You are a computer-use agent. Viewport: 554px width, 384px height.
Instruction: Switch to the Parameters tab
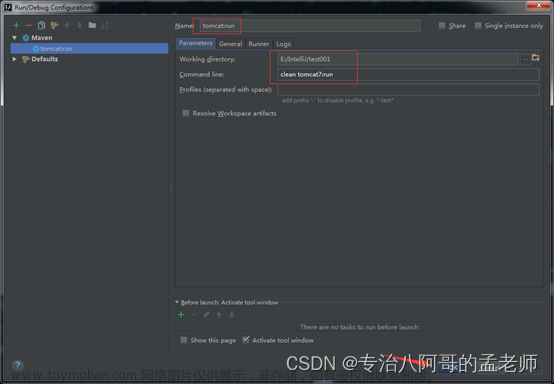click(x=195, y=43)
